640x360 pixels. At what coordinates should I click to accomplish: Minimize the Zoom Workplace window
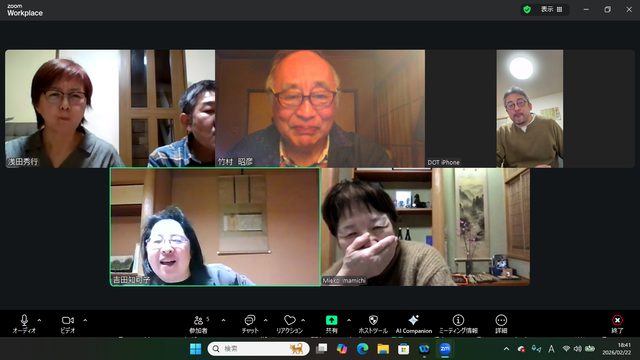(x=586, y=9)
